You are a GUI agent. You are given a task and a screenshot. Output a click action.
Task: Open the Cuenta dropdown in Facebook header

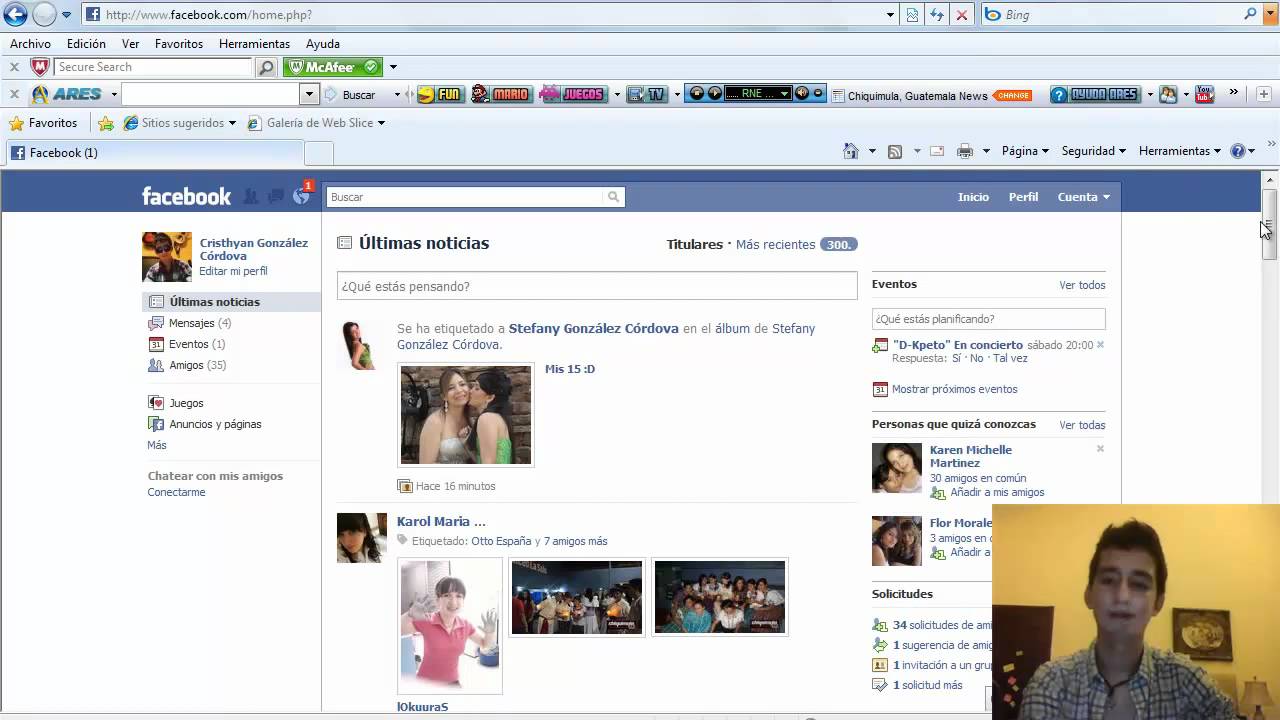click(x=1084, y=197)
